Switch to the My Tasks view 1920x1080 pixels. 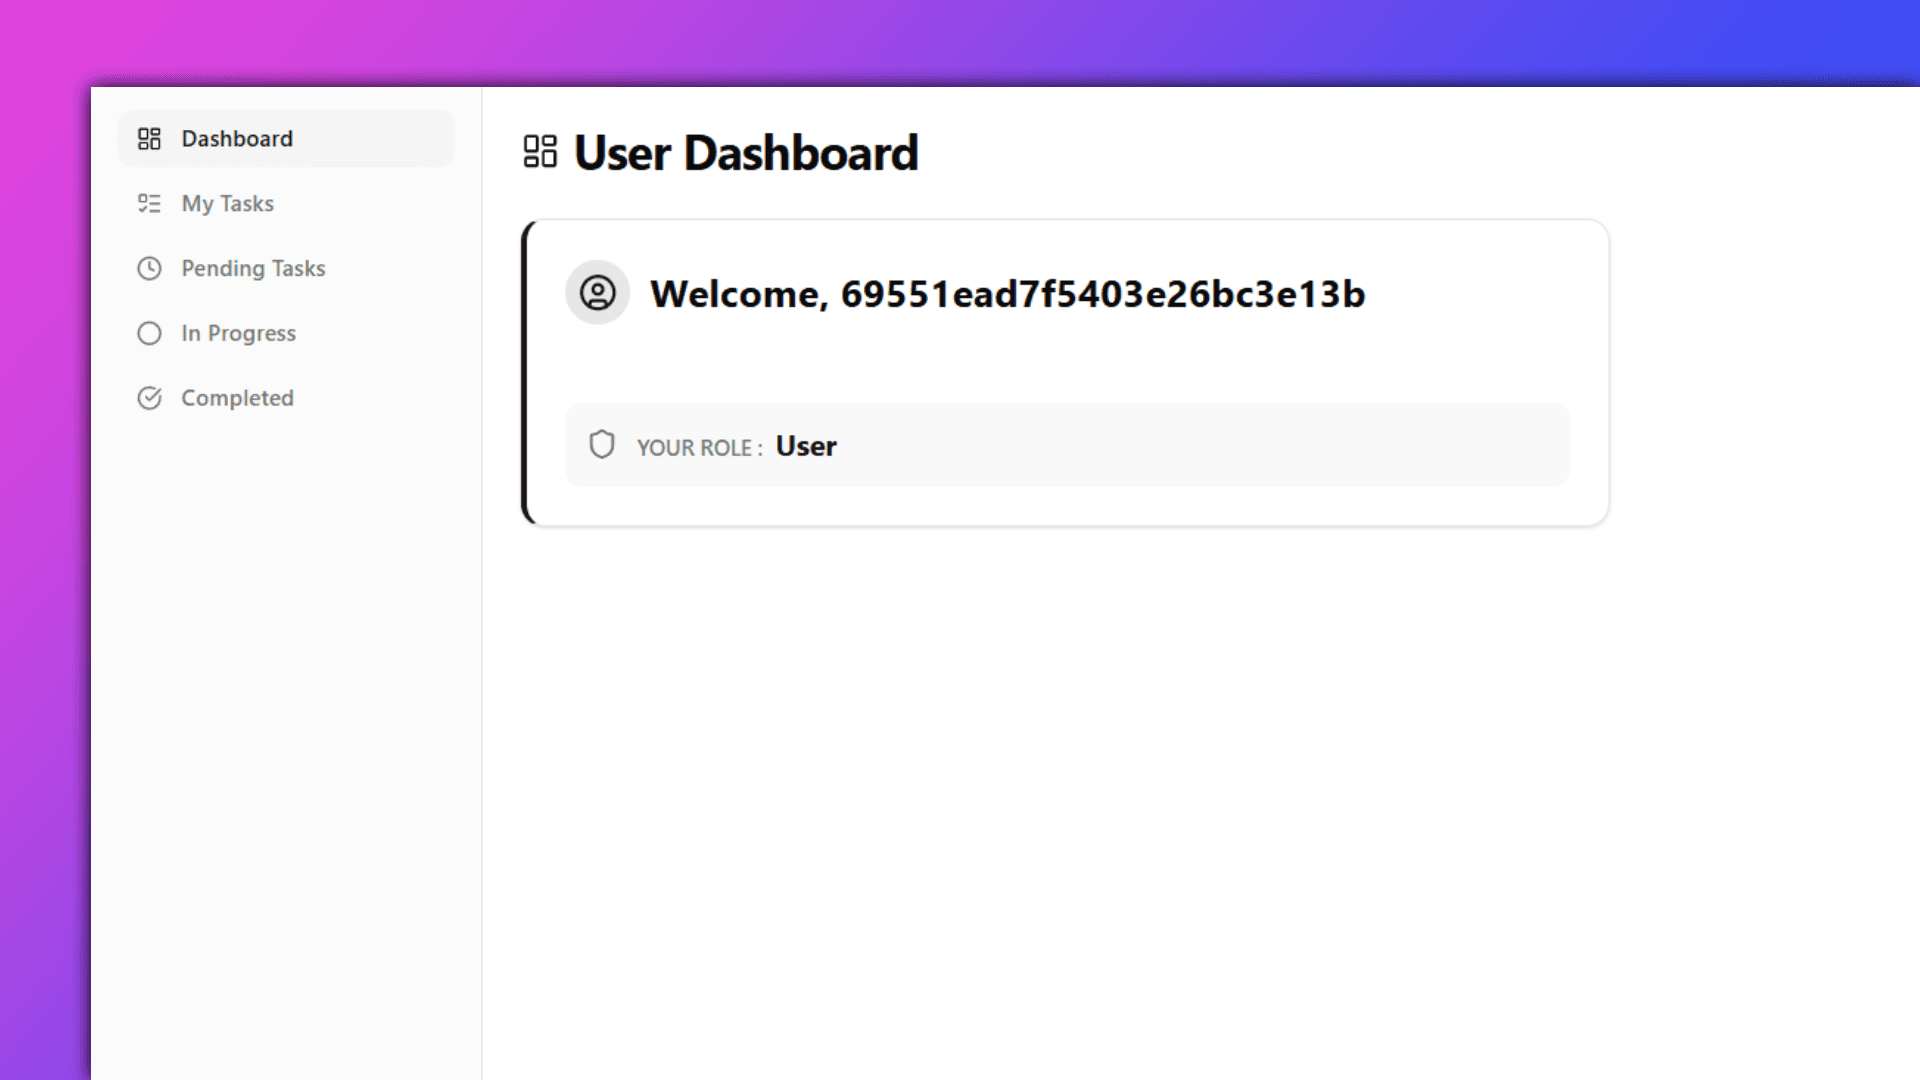point(227,203)
